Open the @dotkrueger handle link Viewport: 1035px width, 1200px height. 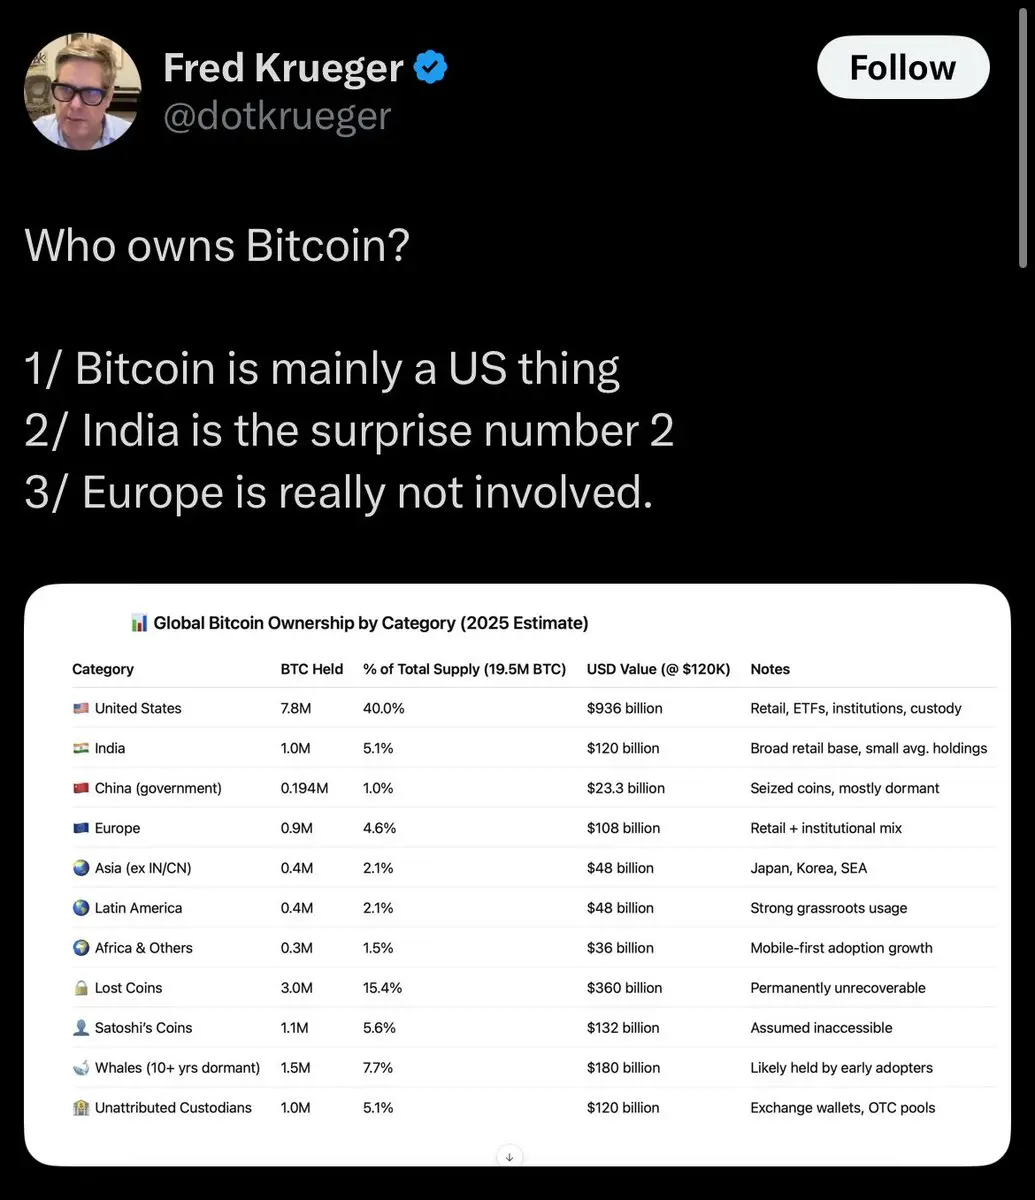tap(277, 116)
